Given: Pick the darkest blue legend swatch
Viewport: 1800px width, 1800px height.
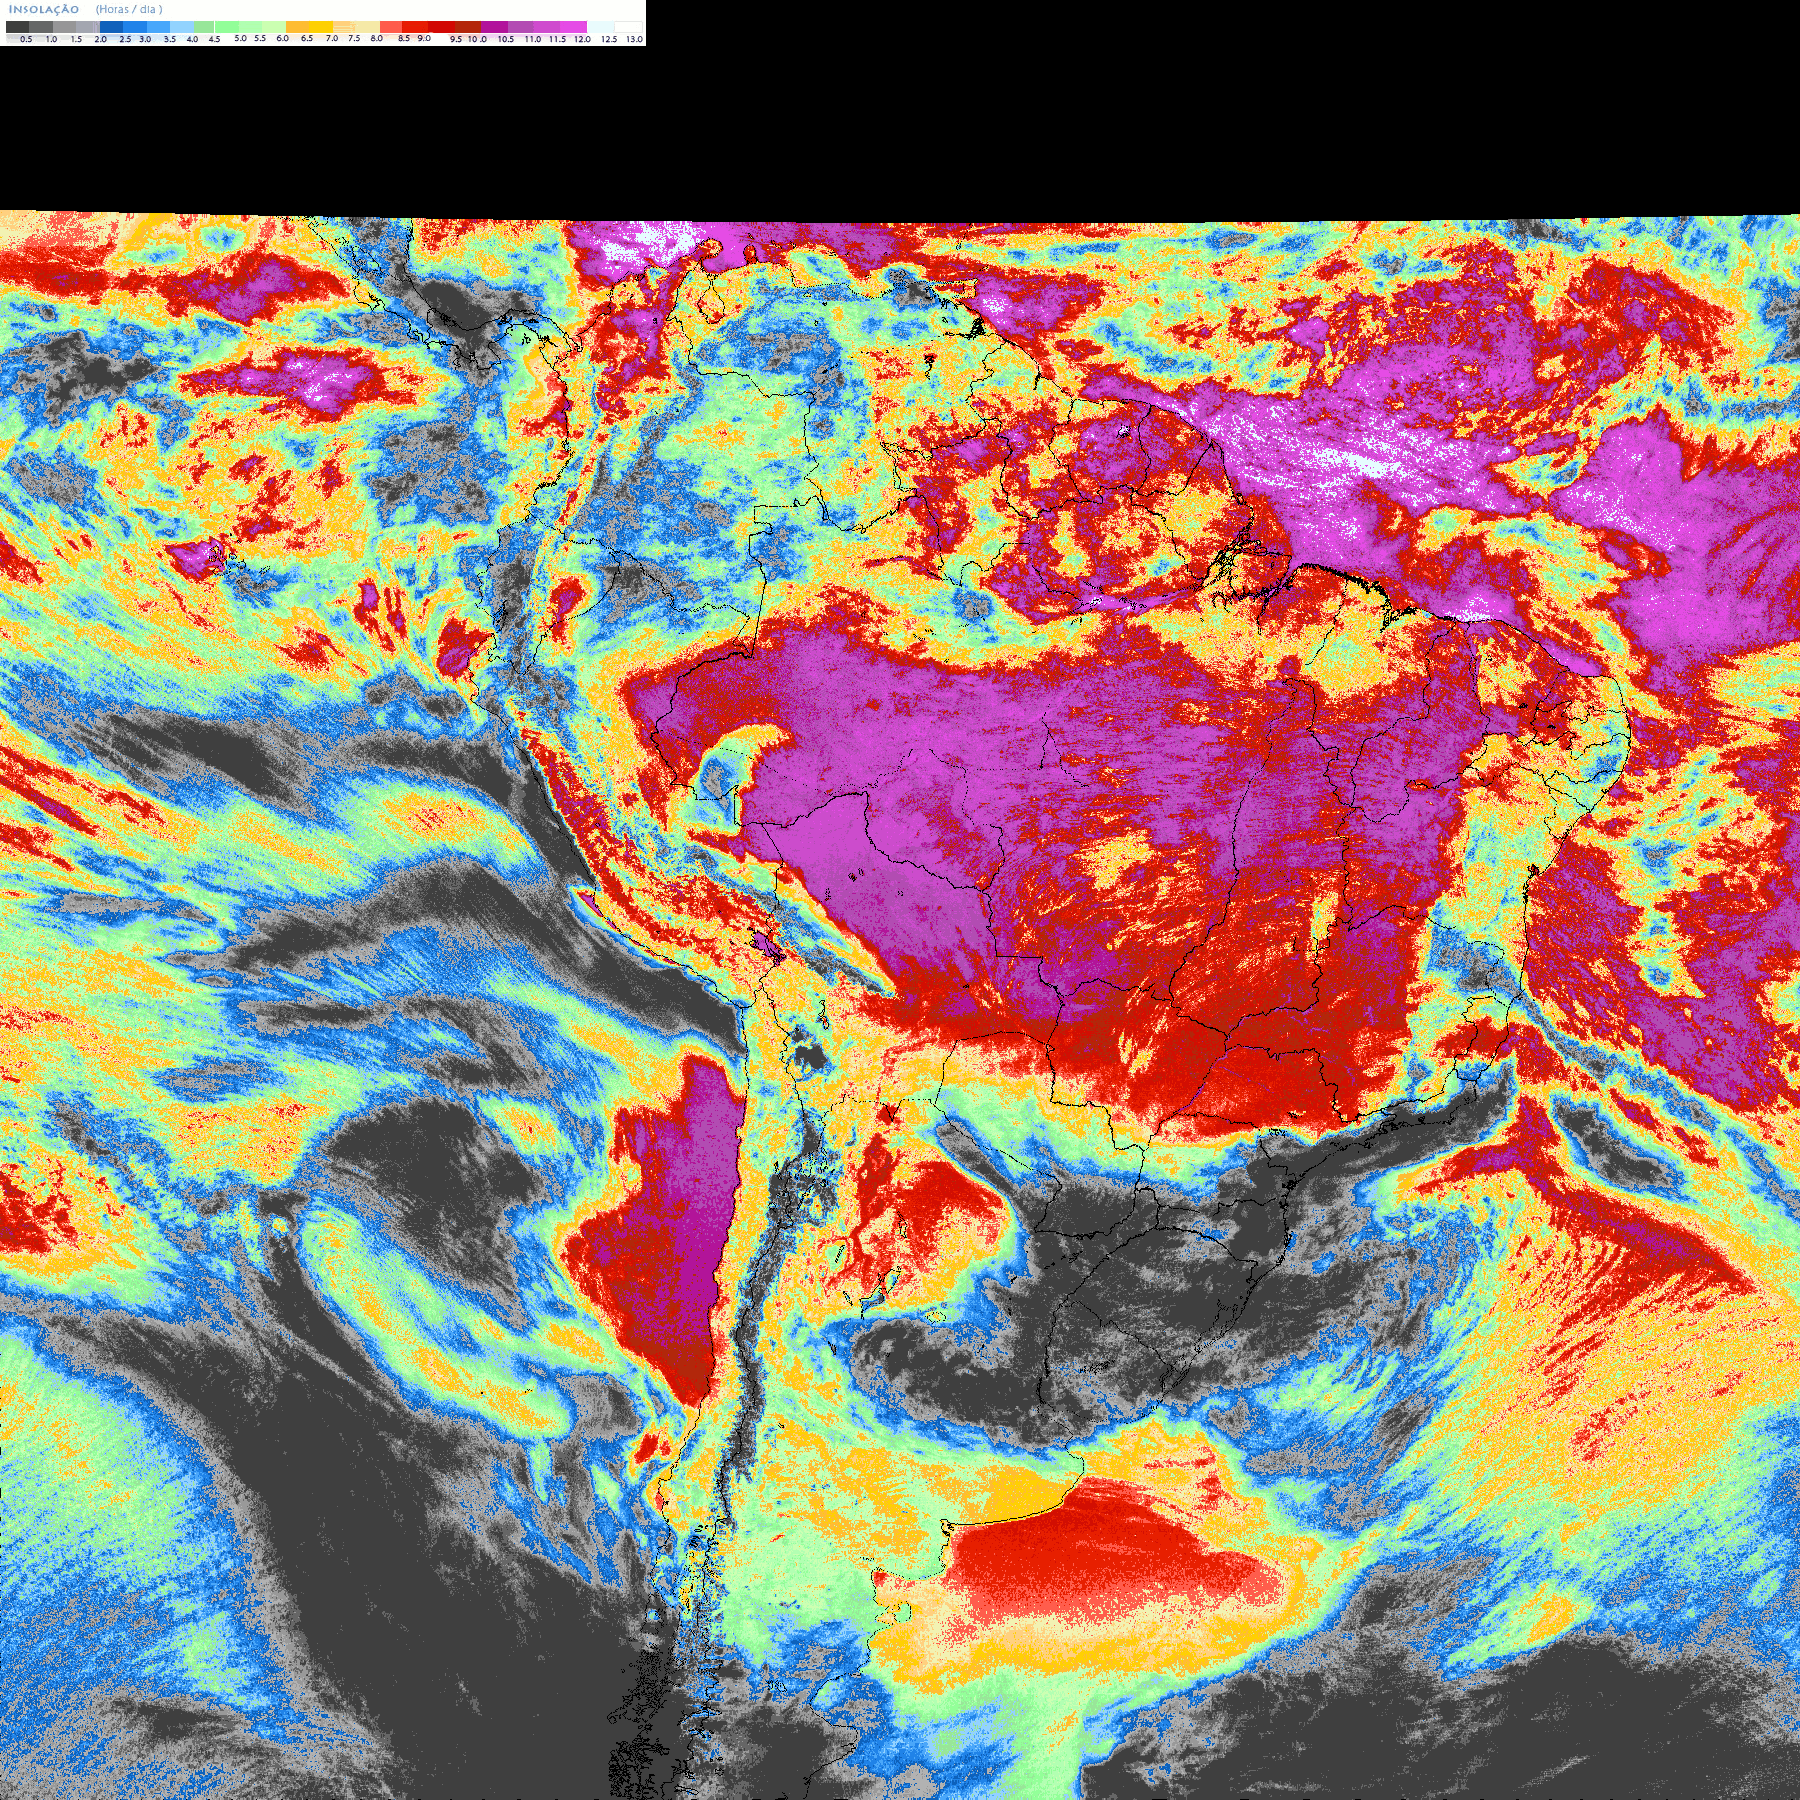Looking at the screenshot, I should [111, 27].
